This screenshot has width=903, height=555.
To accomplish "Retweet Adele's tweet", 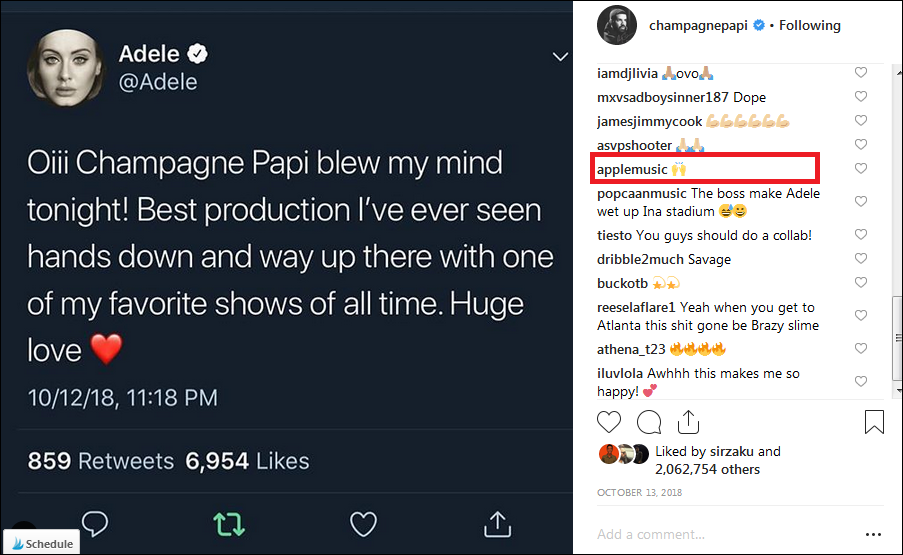I will (229, 522).
